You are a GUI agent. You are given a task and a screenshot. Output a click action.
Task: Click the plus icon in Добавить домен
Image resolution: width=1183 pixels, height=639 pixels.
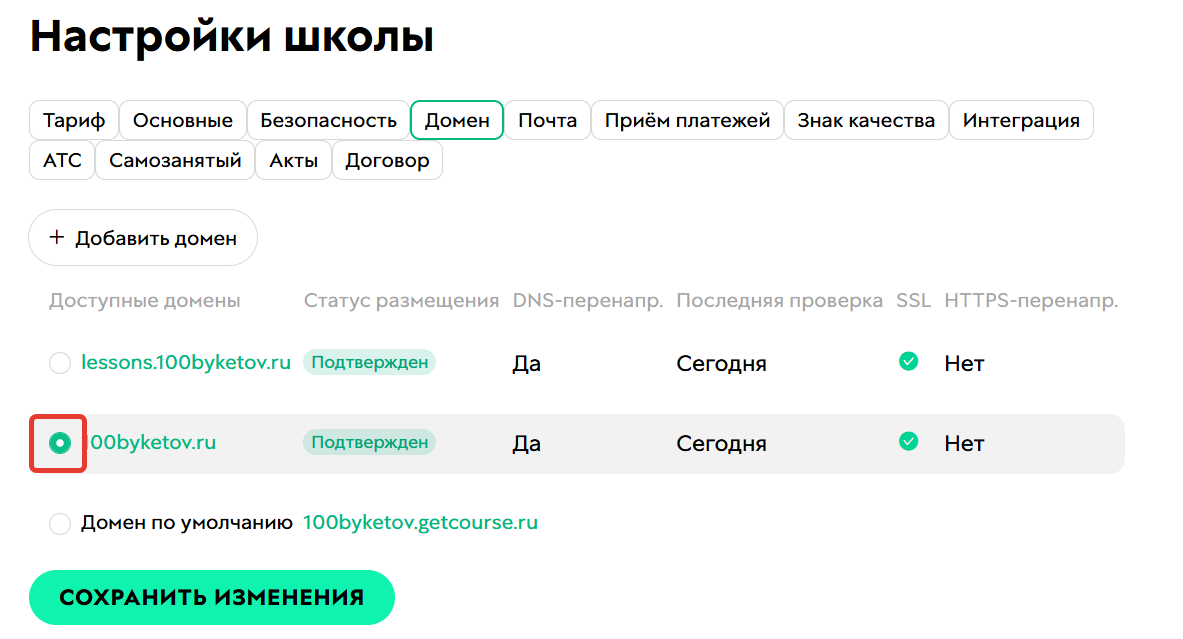pos(57,238)
